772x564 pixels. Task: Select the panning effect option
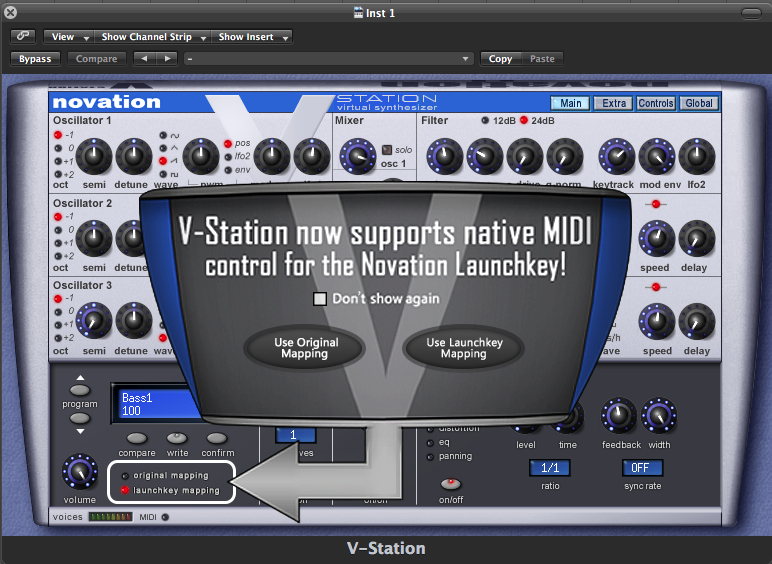pos(430,457)
